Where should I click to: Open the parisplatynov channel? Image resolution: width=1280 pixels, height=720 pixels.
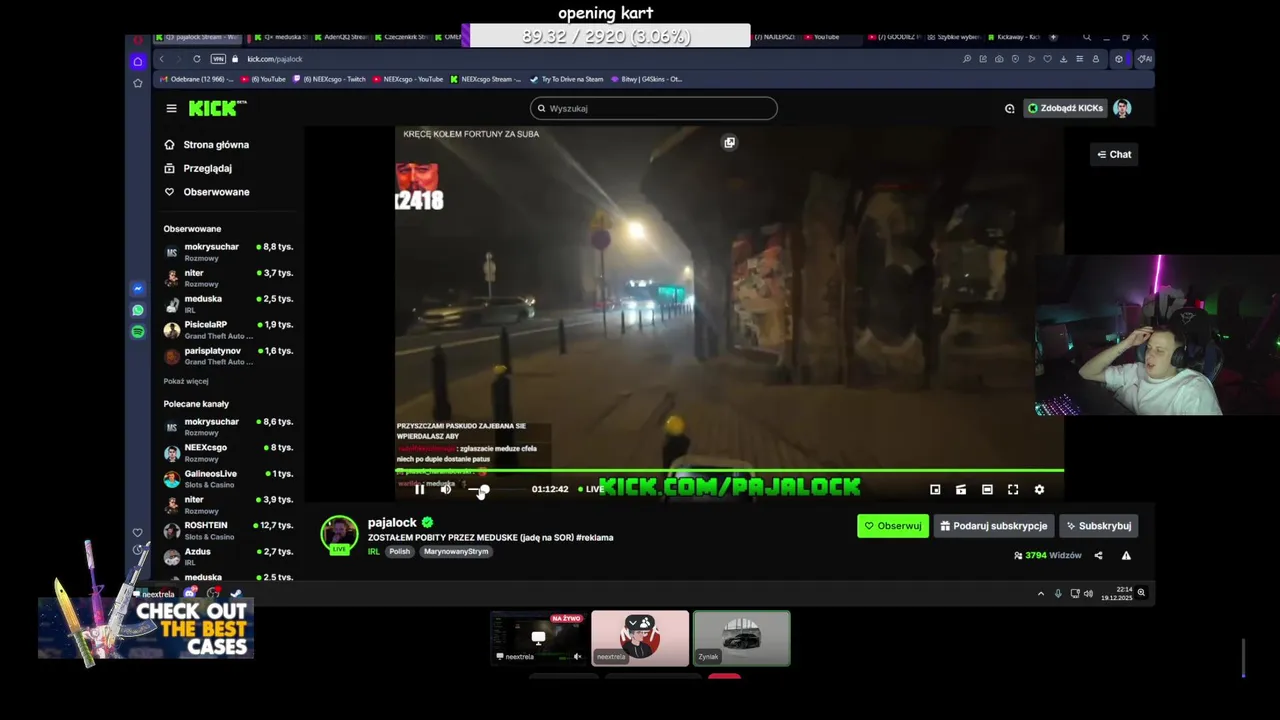pyautogui.click(x=228, y=355)
